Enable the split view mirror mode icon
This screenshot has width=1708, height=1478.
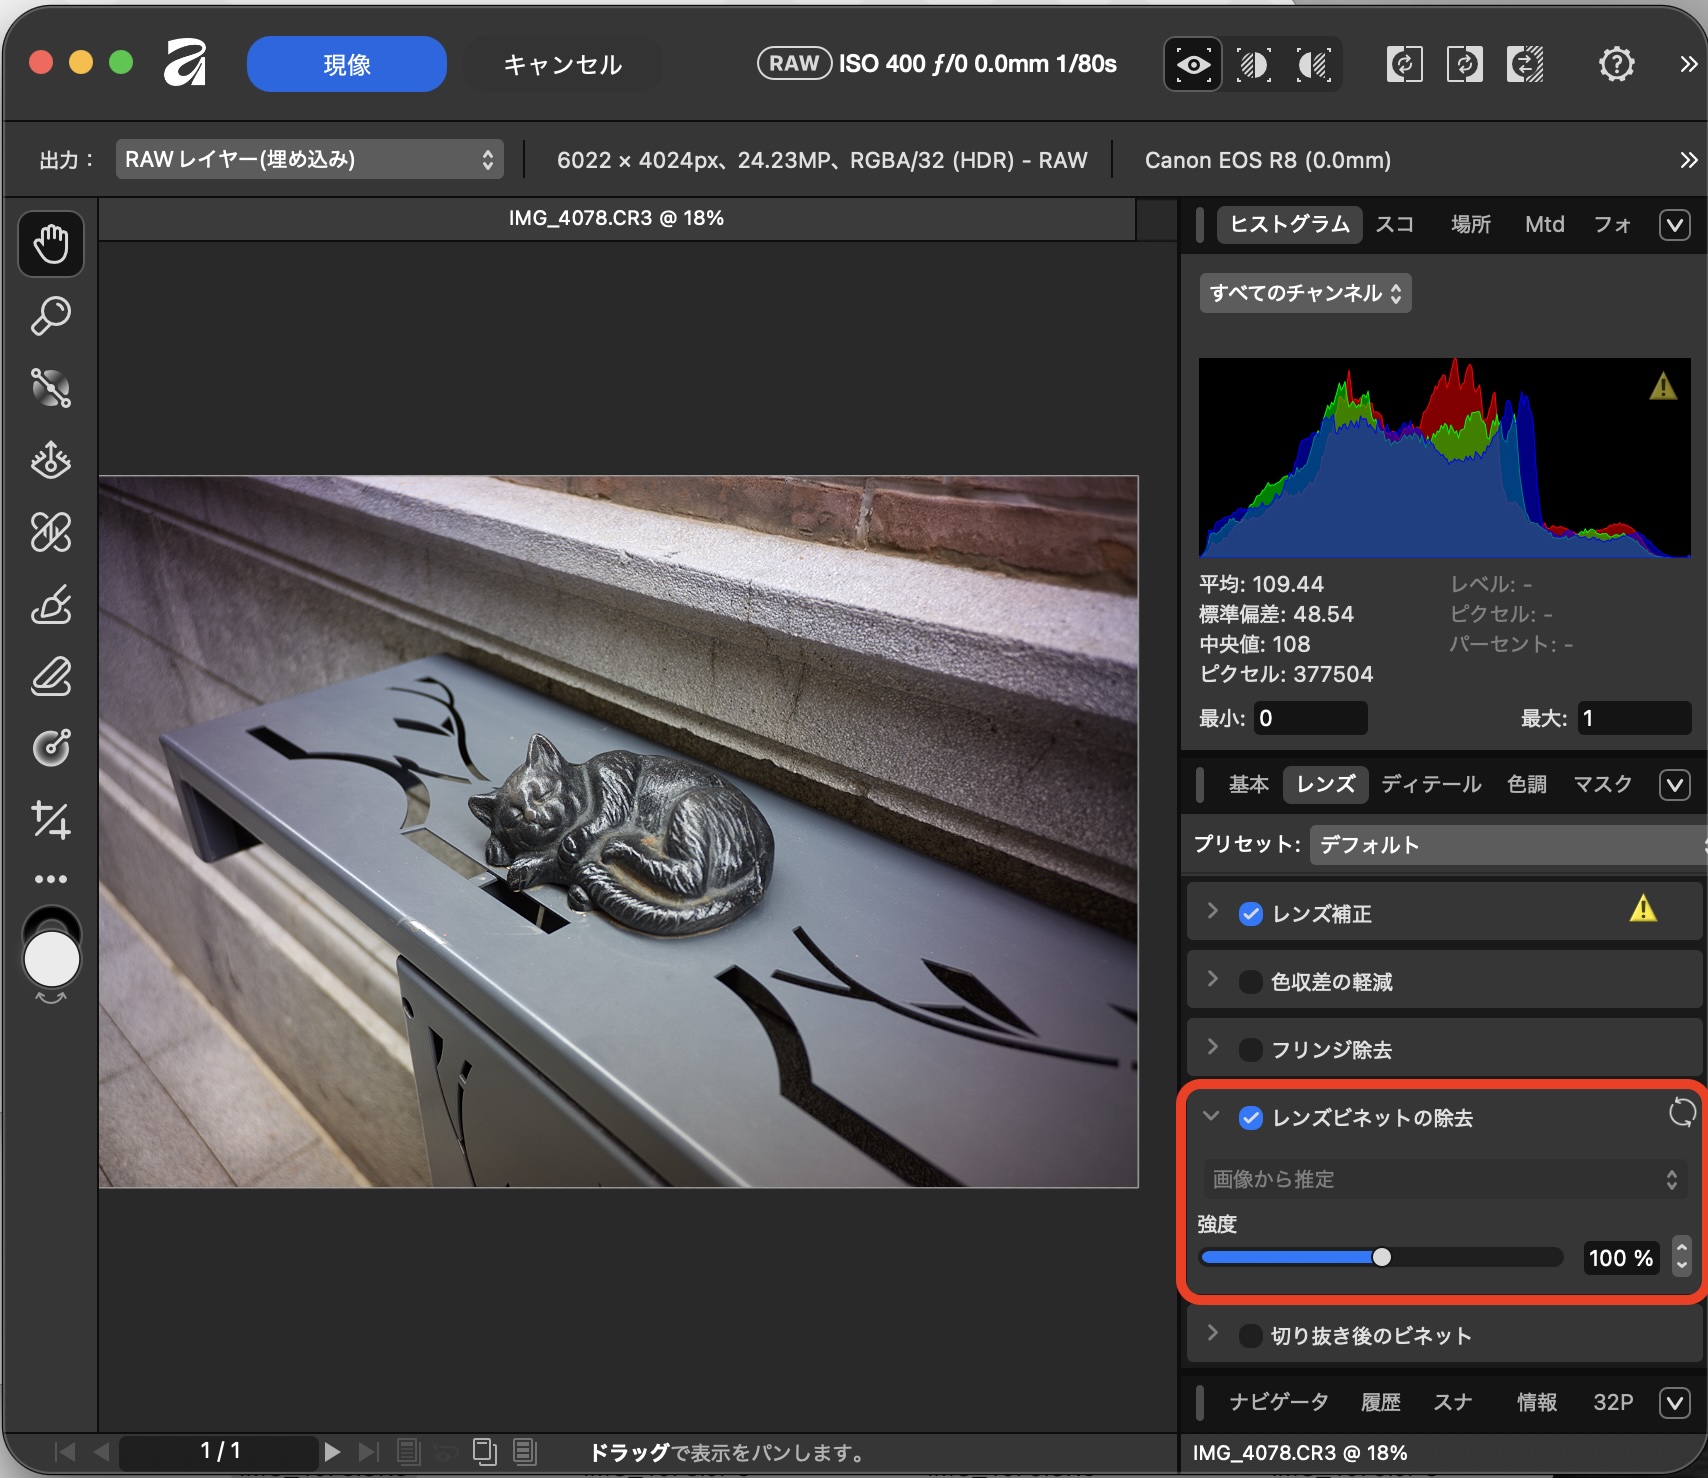tap(1314, 65)
